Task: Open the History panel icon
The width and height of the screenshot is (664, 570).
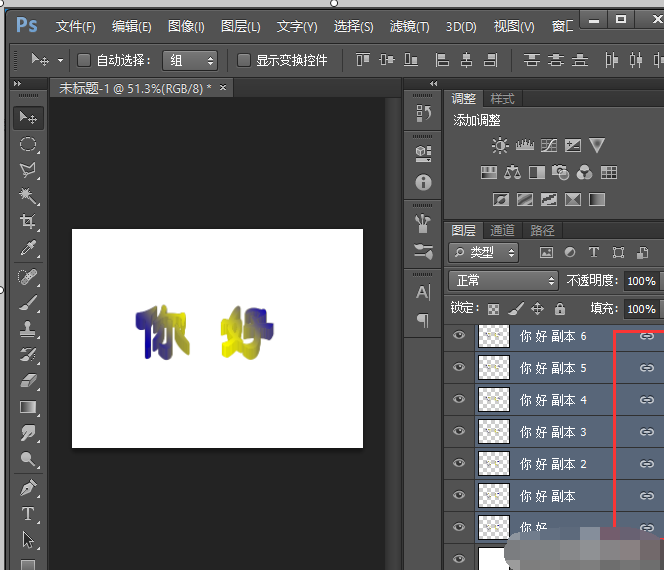Action: (x=423, y=114)
